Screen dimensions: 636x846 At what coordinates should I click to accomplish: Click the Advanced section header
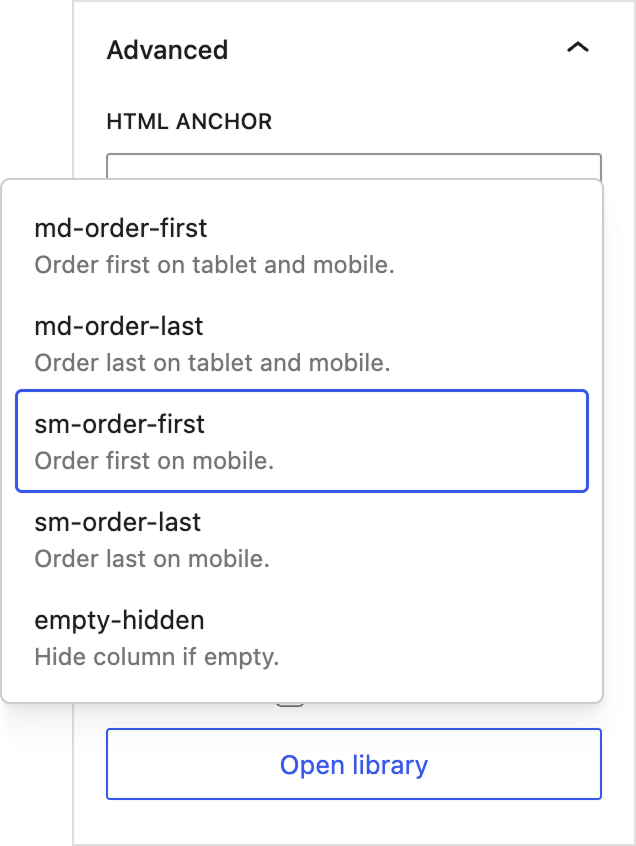point(167,50)
